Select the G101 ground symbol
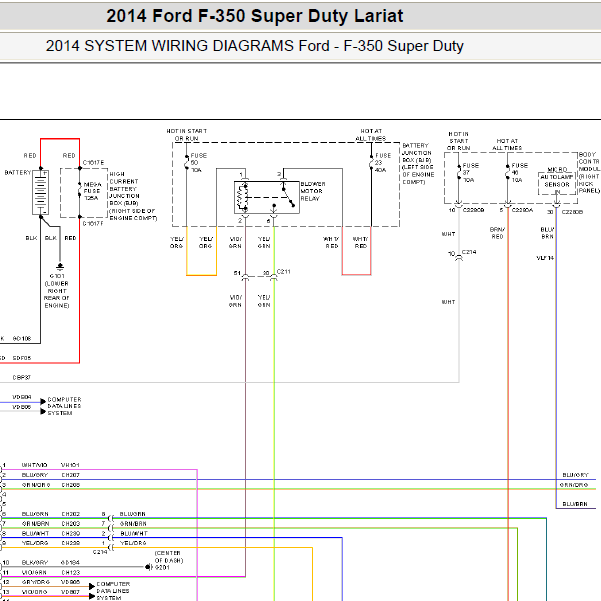Viewport: 601px width, 601px height. coord(60,266)
